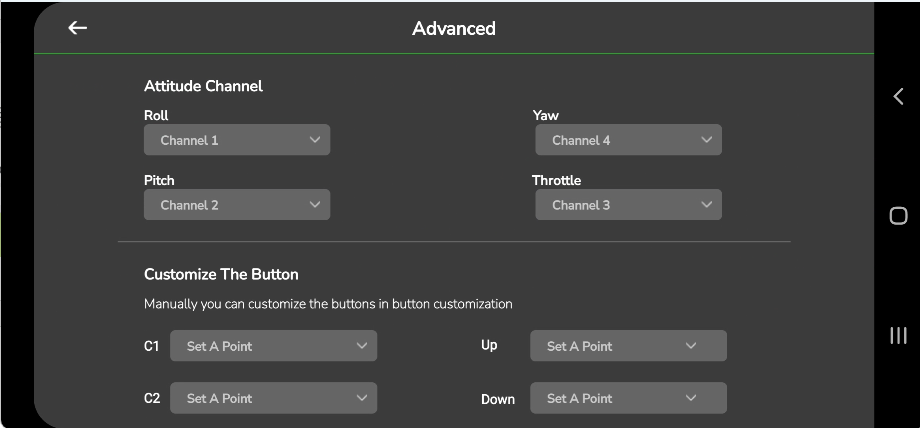Viewport: 920px width, 428px height.
Task: Expand the Yaw 'Channel 4' selector
Action: [627, 140]
